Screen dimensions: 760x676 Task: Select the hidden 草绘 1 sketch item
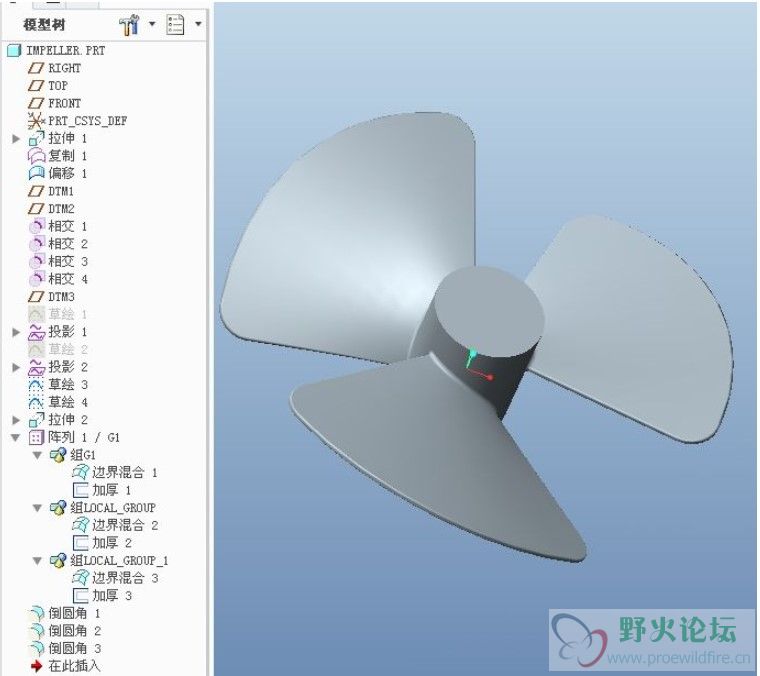pos(58,314)
